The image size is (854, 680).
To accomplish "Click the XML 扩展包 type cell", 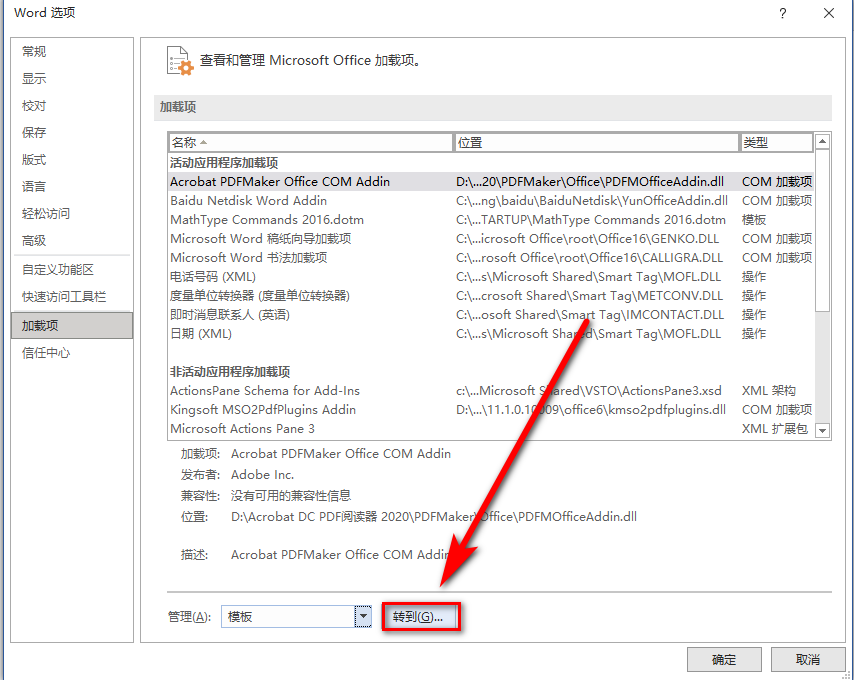I will pyautogui.click(x=774, y=429).
